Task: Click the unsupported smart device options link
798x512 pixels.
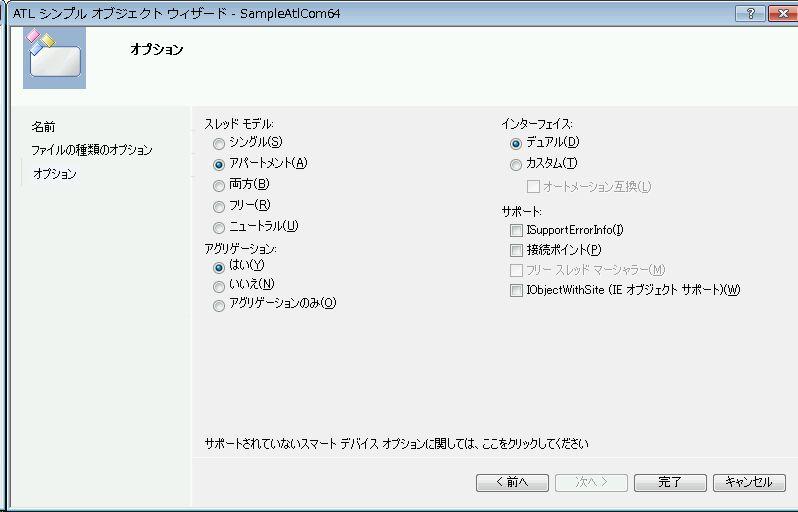Action: point(396,443)
